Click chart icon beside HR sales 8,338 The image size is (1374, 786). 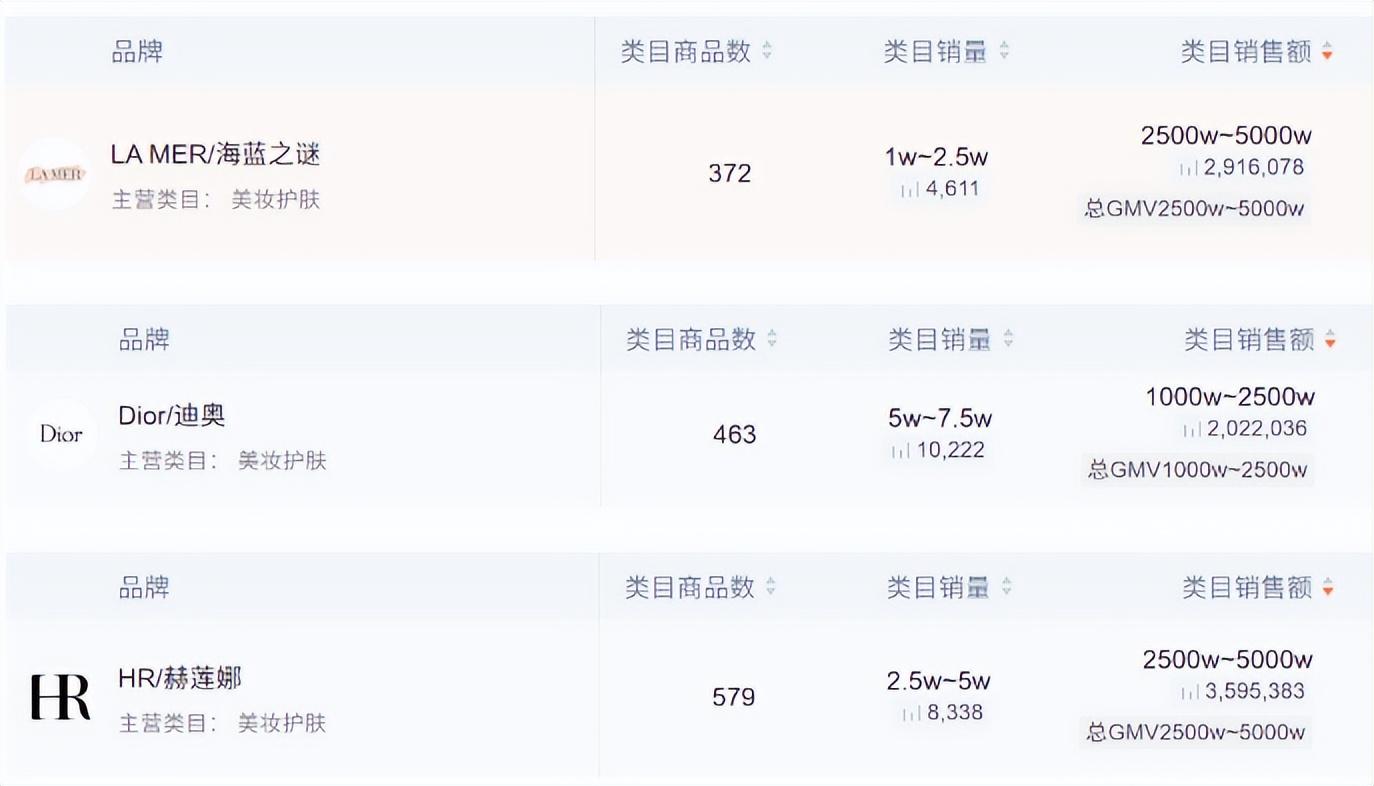(911, 713)
